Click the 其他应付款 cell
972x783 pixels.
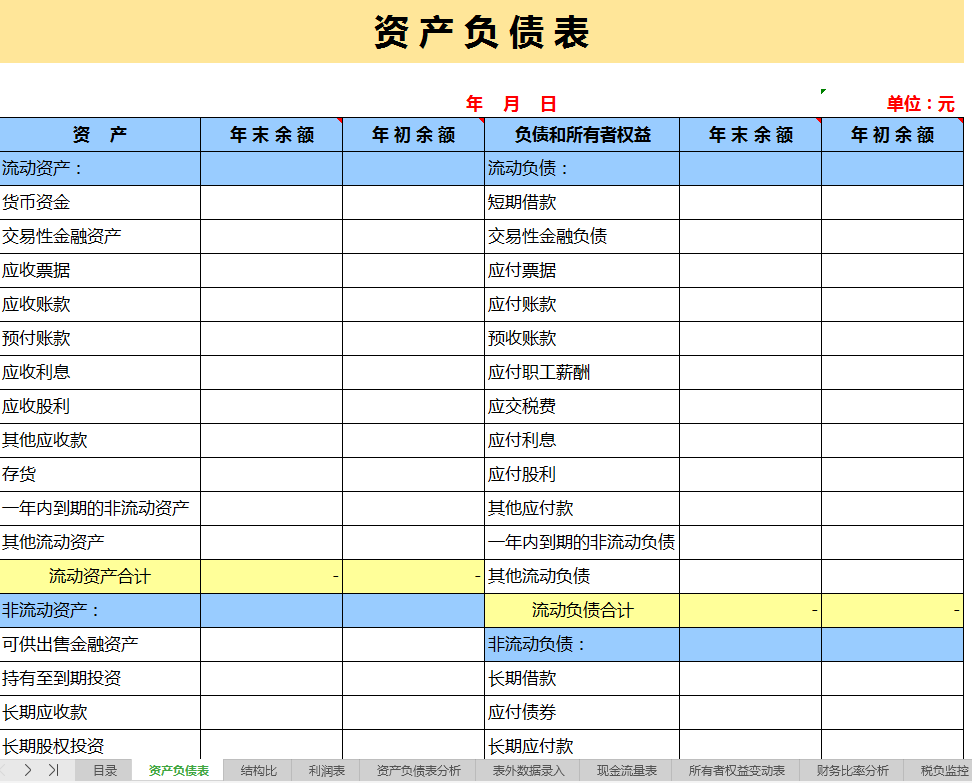582,509
